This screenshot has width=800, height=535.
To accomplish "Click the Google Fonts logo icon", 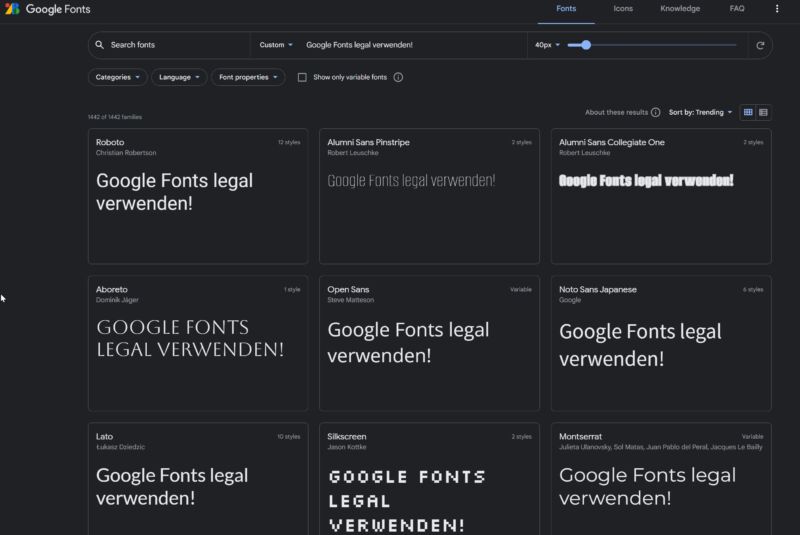I will coord(12,9).
